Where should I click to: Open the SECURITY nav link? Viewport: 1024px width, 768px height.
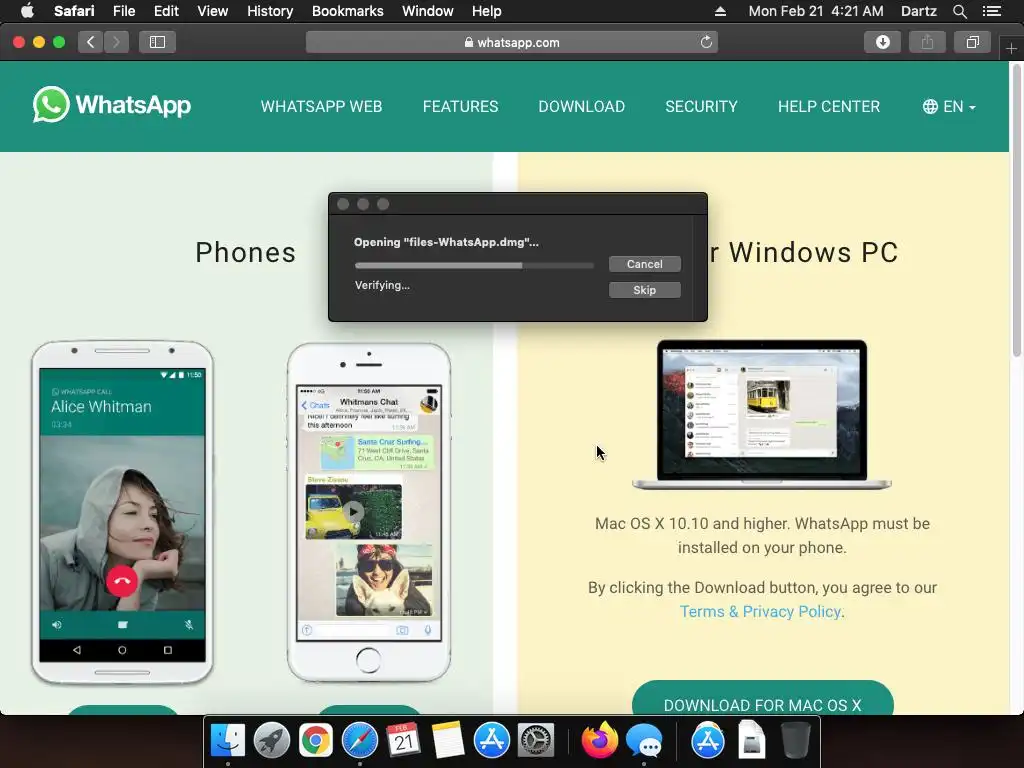coord(701,106)
